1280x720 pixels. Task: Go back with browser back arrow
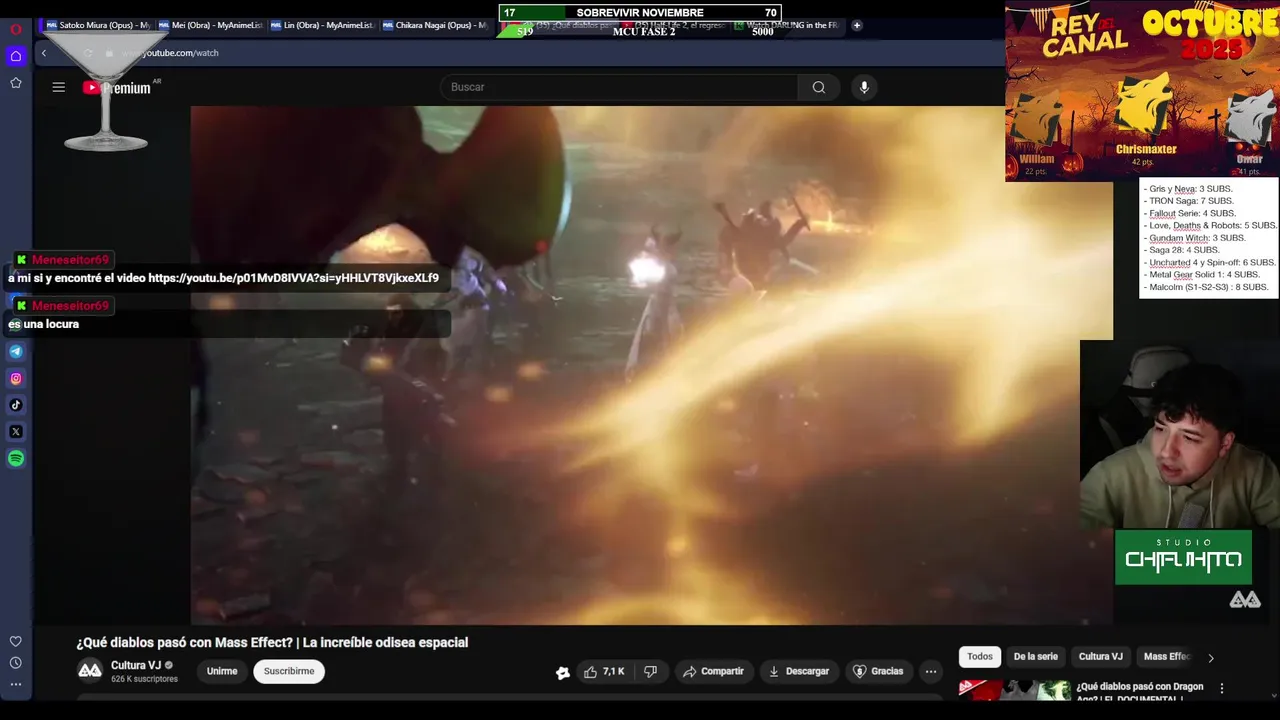[x=43, y=53]
